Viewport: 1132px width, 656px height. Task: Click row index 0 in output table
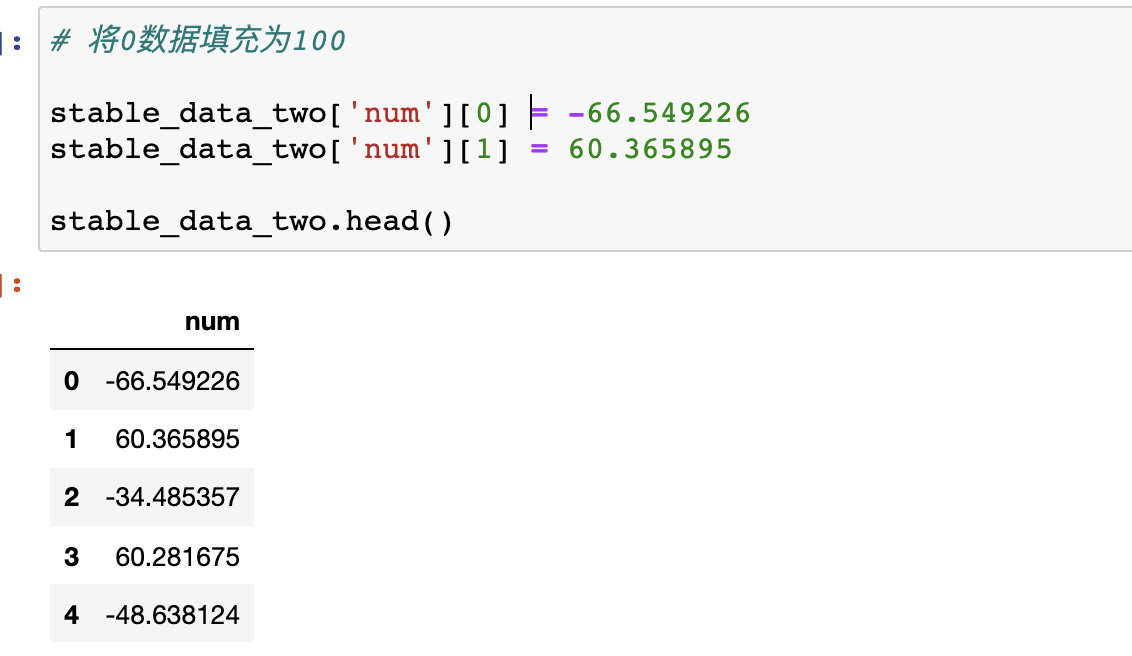click(70, 381)
